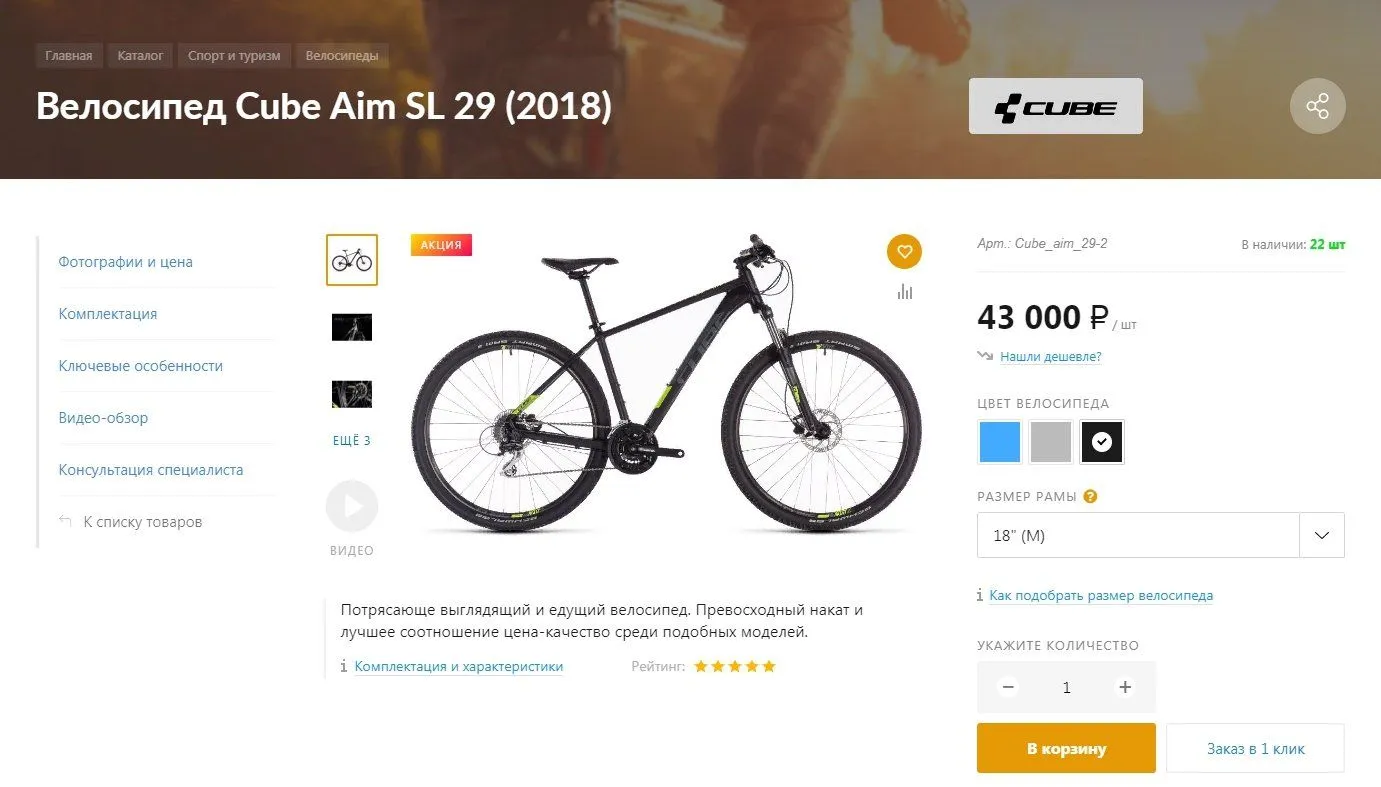
Task: Select the blue bike color
Action: (x=999, y=442)
